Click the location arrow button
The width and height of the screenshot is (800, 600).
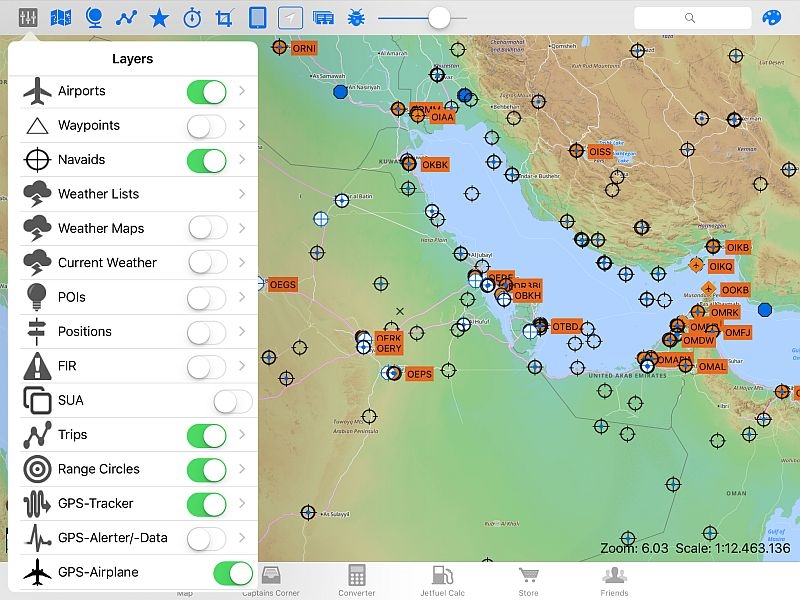point(290,18)
